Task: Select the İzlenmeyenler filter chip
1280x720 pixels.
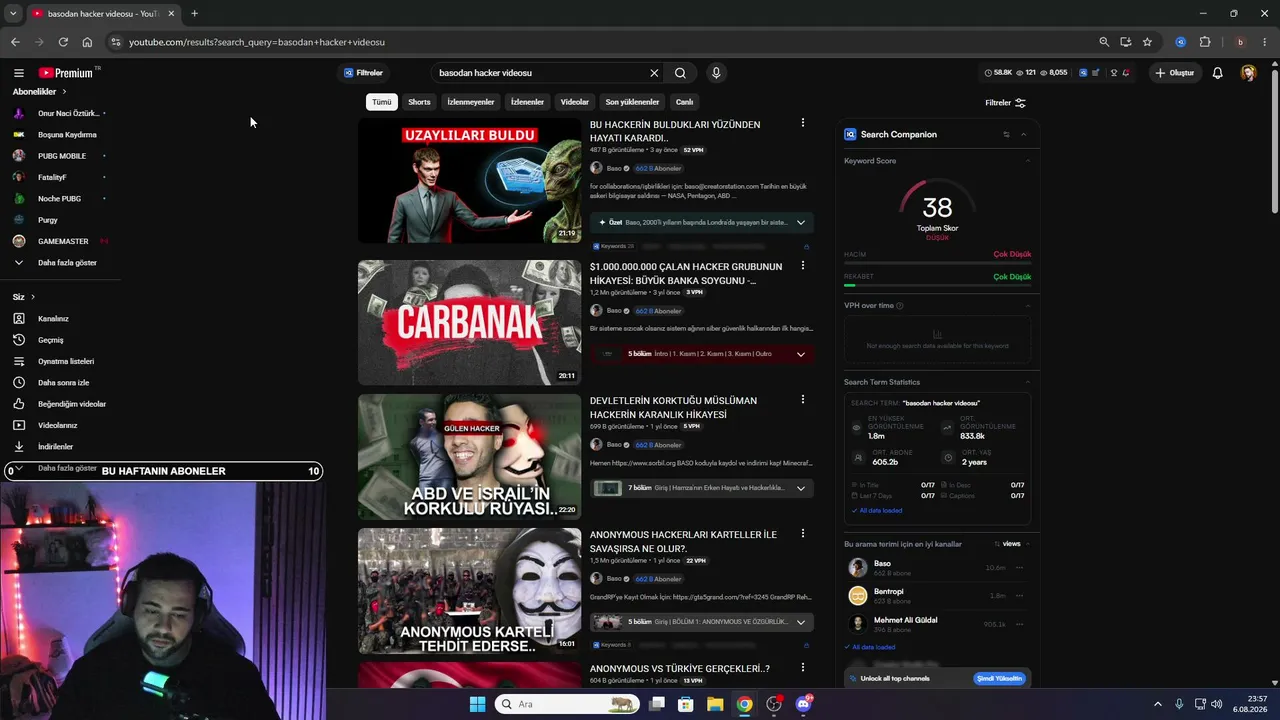Action: 470,102
